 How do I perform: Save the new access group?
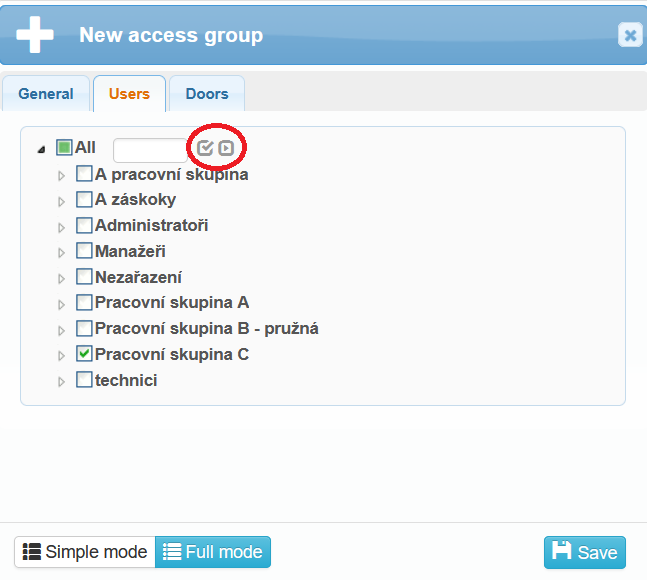(x=585, y=552)
